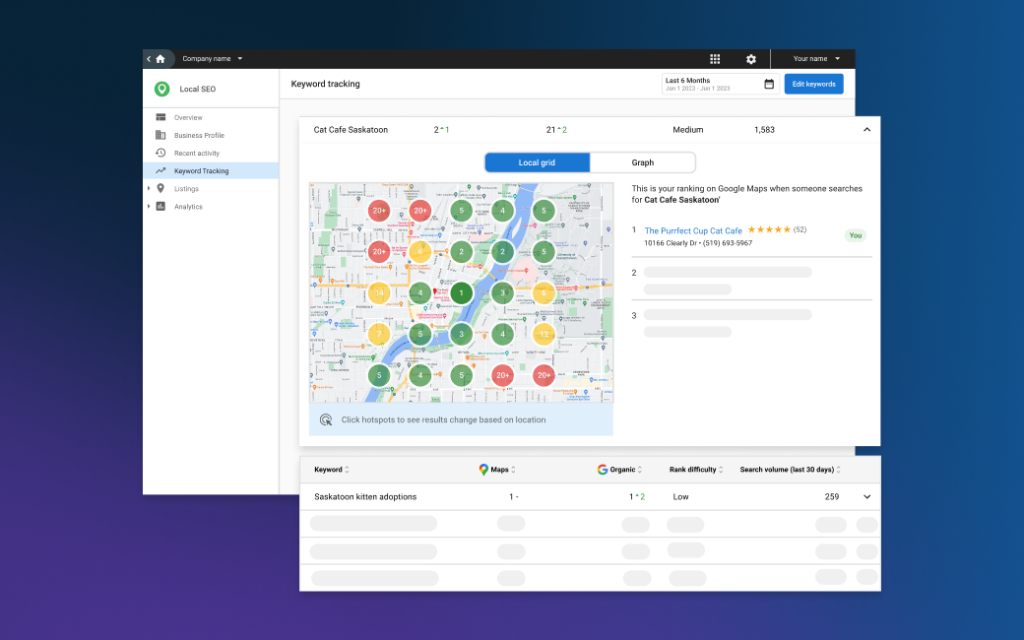The height and width of the screenshot is (640, 1024).
Task: Click the 1,583 search volume value
Action: tap(764, 129)
